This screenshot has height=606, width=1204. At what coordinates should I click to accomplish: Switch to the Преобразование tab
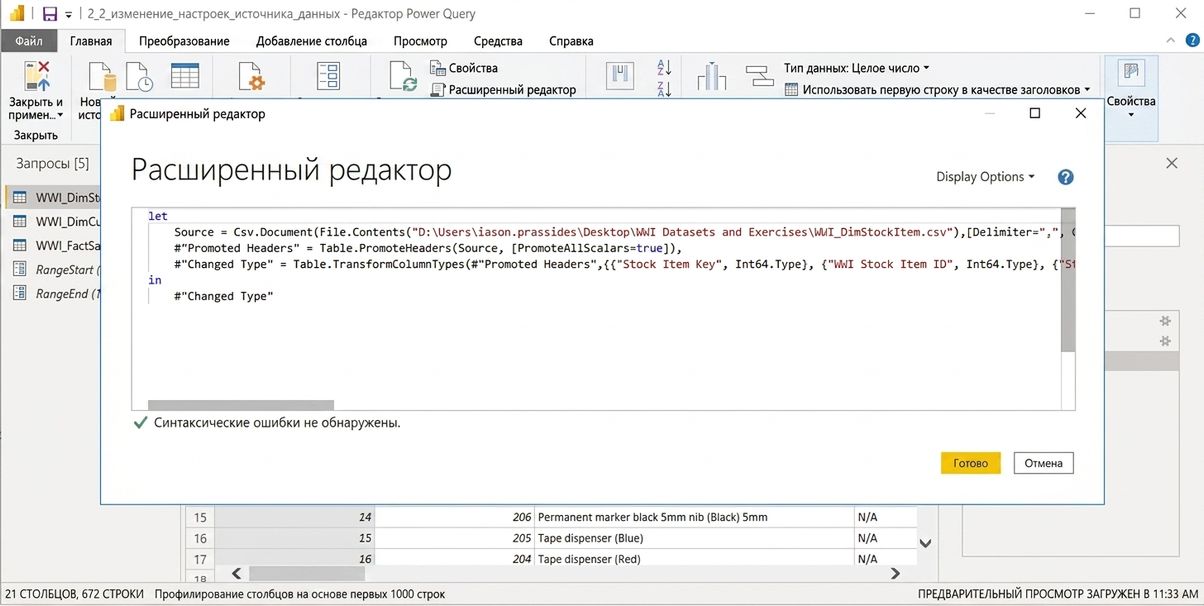(x=184, y=41)
